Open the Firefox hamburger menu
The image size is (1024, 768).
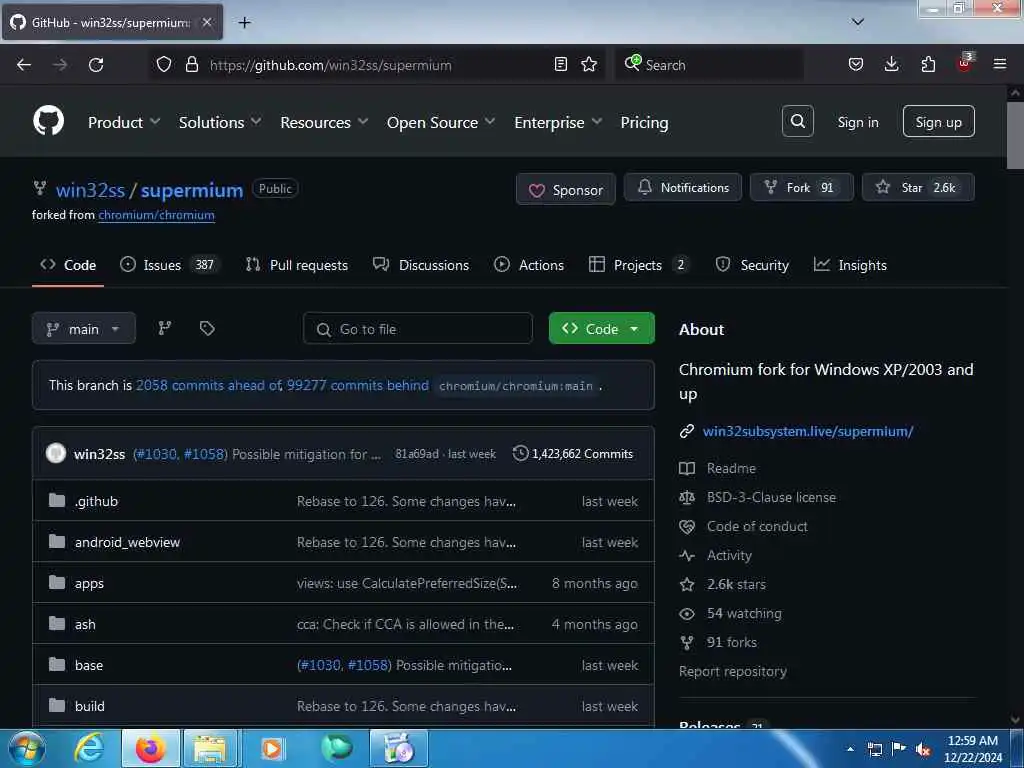point(1000,64)
